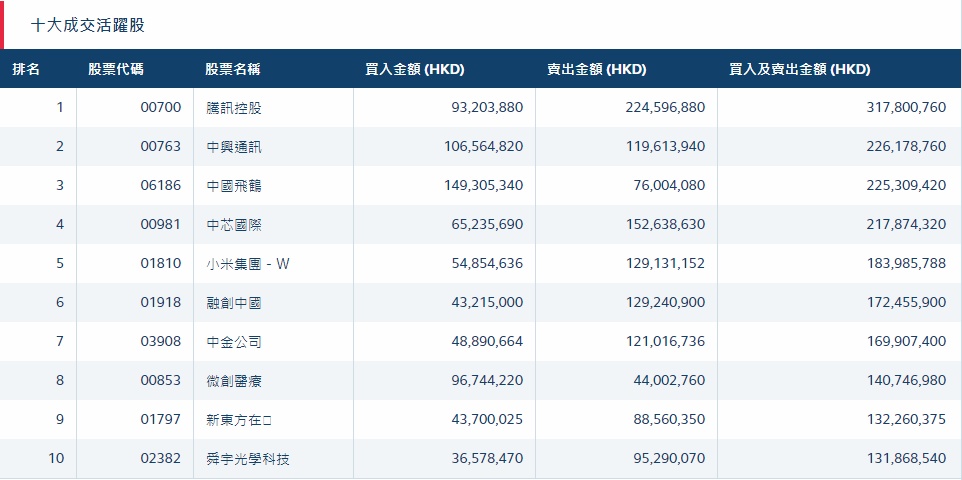Screen dimensions: 962x480
Task: Click the 買入及賣出金額 (HKD) column header
Action: [800, 69]
